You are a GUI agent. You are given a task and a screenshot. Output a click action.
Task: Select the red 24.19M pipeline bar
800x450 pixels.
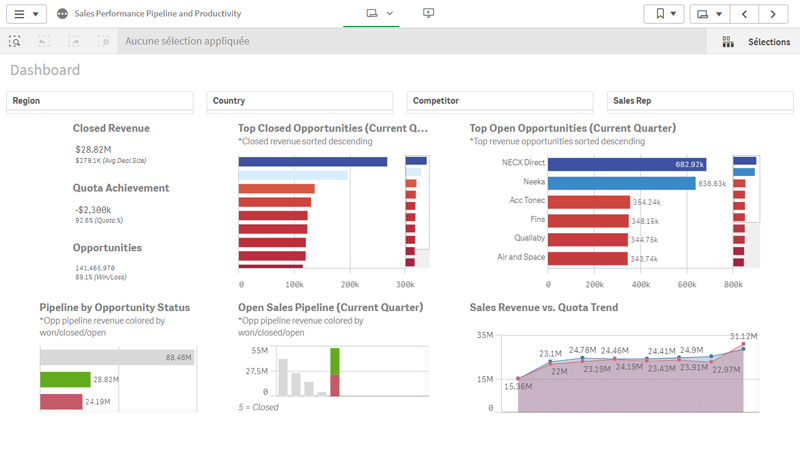point(61,402)
